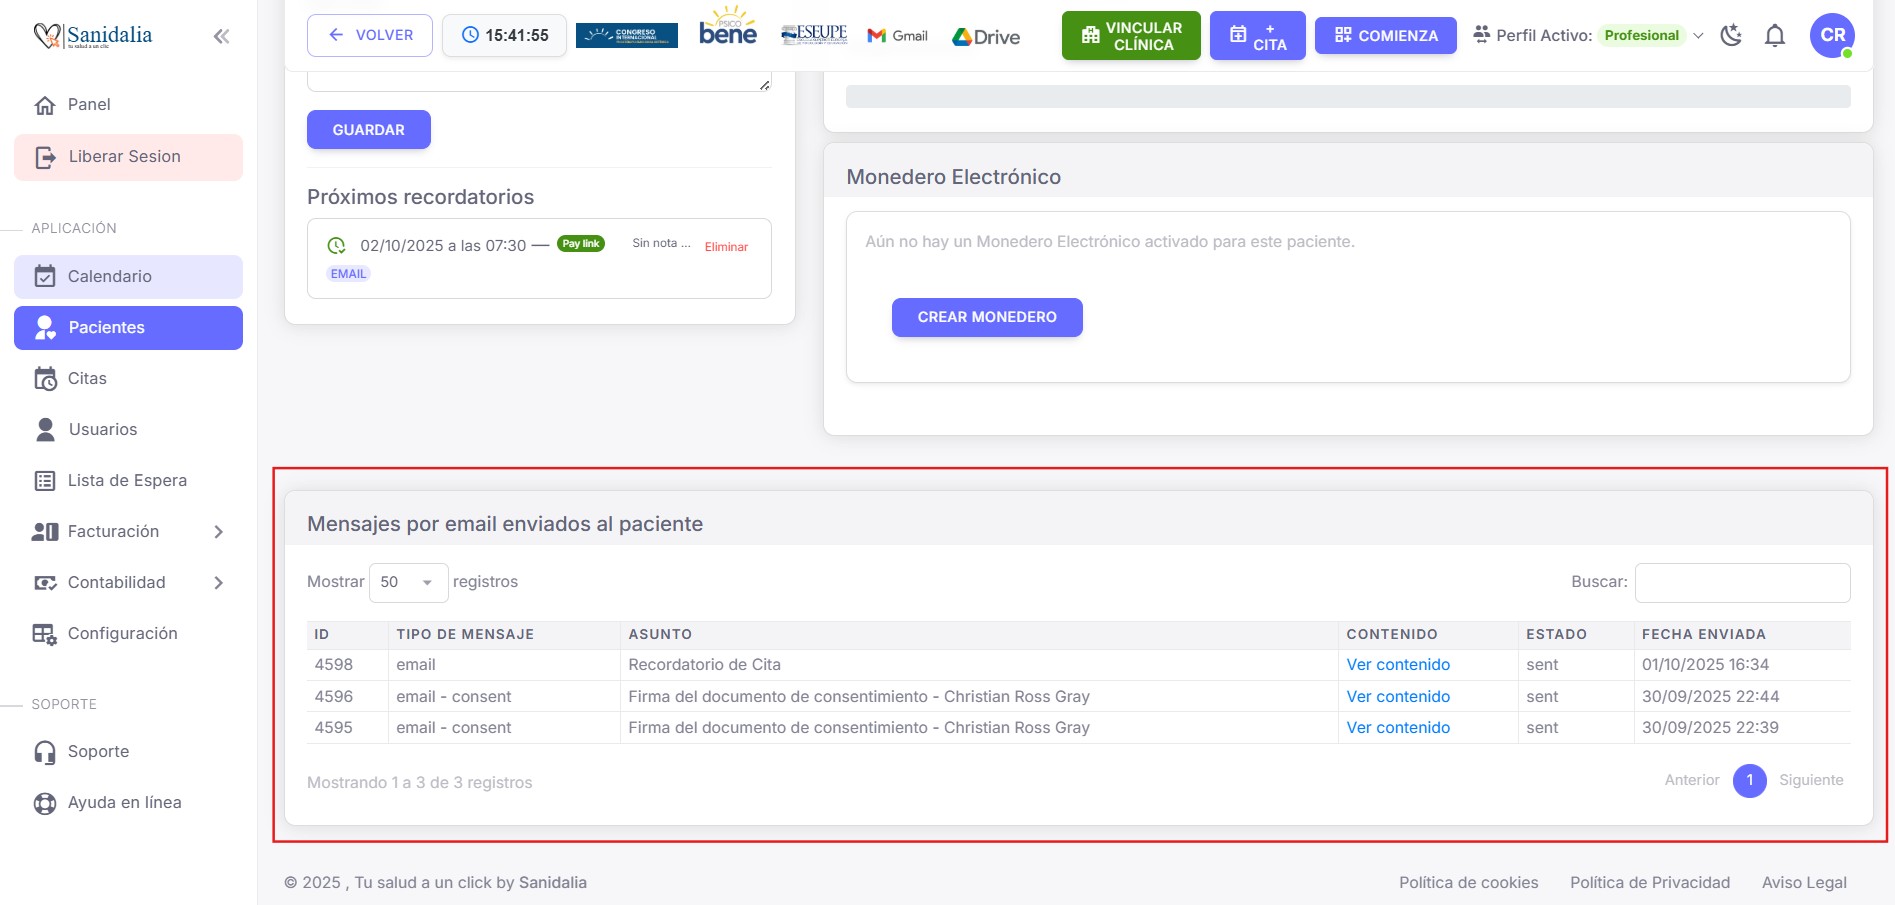Collapse the sidebar with double-chevron icon
The height and width of the screenshot is (905, 1895).
tap(221, 37)
